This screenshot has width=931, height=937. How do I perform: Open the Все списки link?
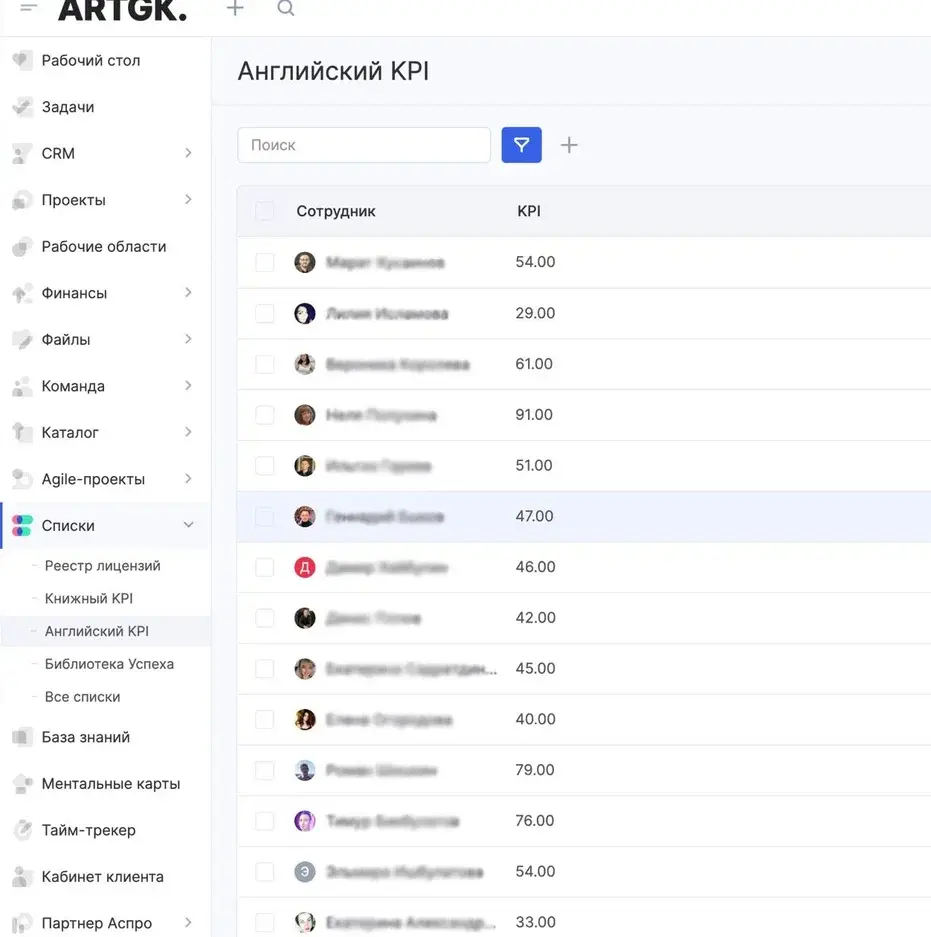coord(82,697)
